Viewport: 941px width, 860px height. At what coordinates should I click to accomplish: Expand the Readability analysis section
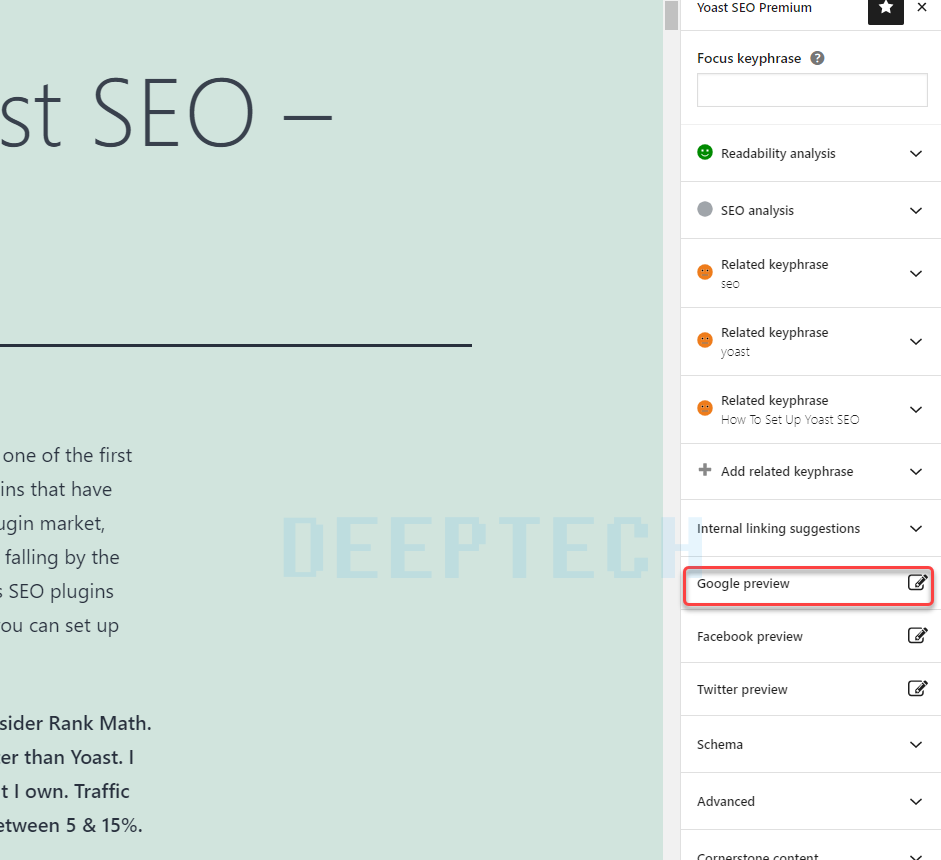pyautogui.click(x=915, y=154)
